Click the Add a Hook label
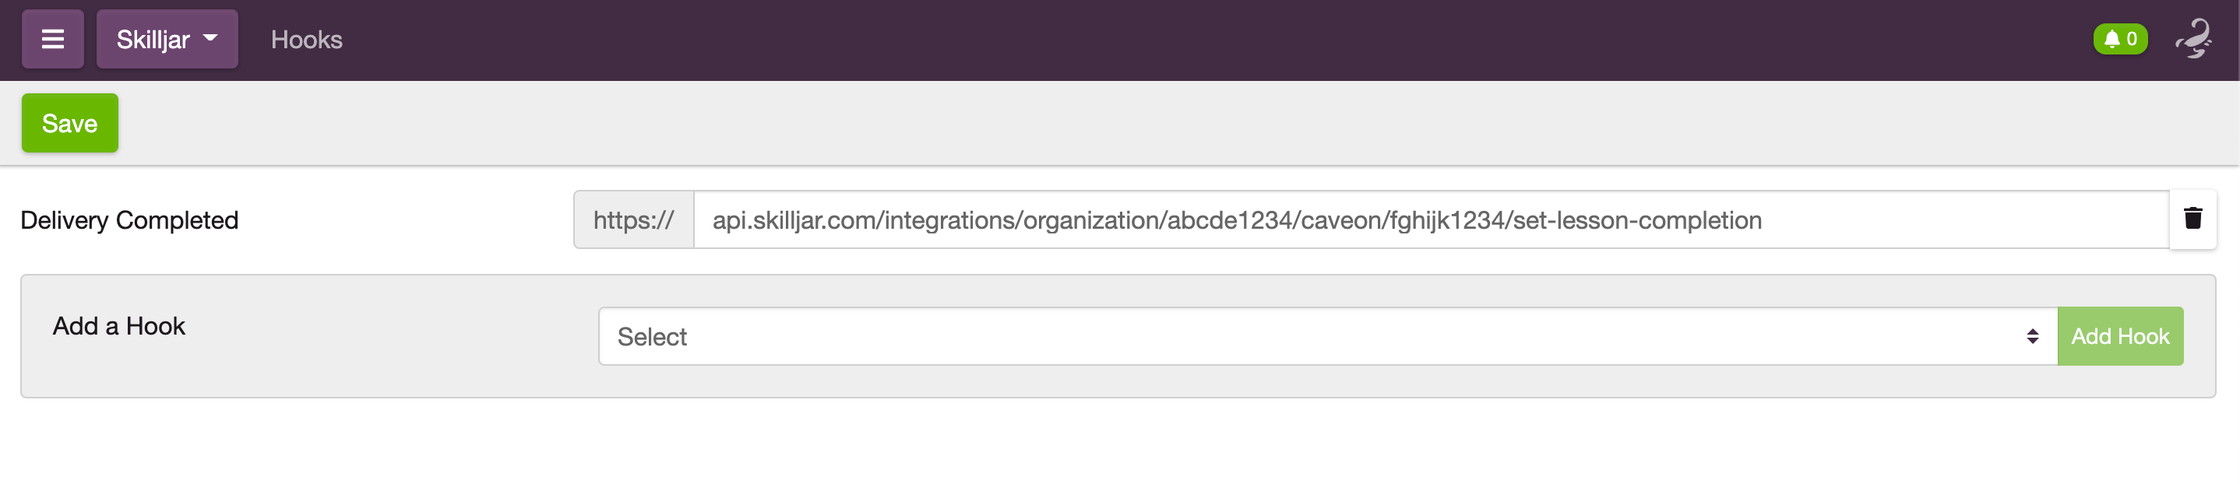The width and height of the screenshot is (2240, 484). [119, 326]
